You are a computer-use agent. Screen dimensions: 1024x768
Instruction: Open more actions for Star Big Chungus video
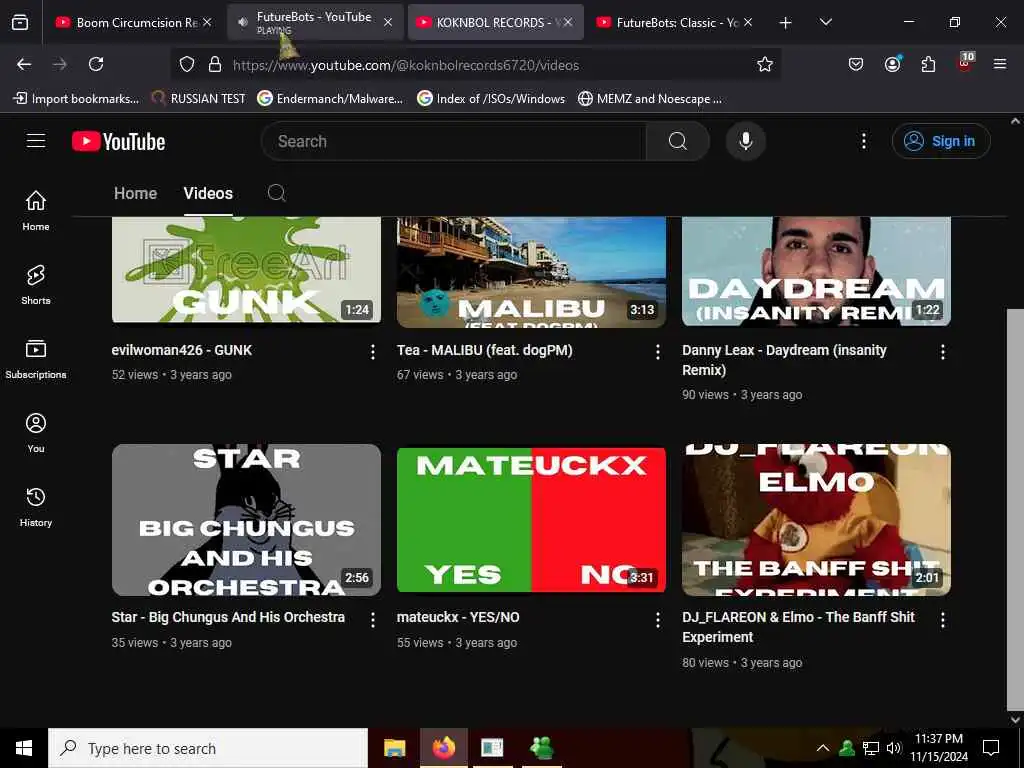(373, 620)
